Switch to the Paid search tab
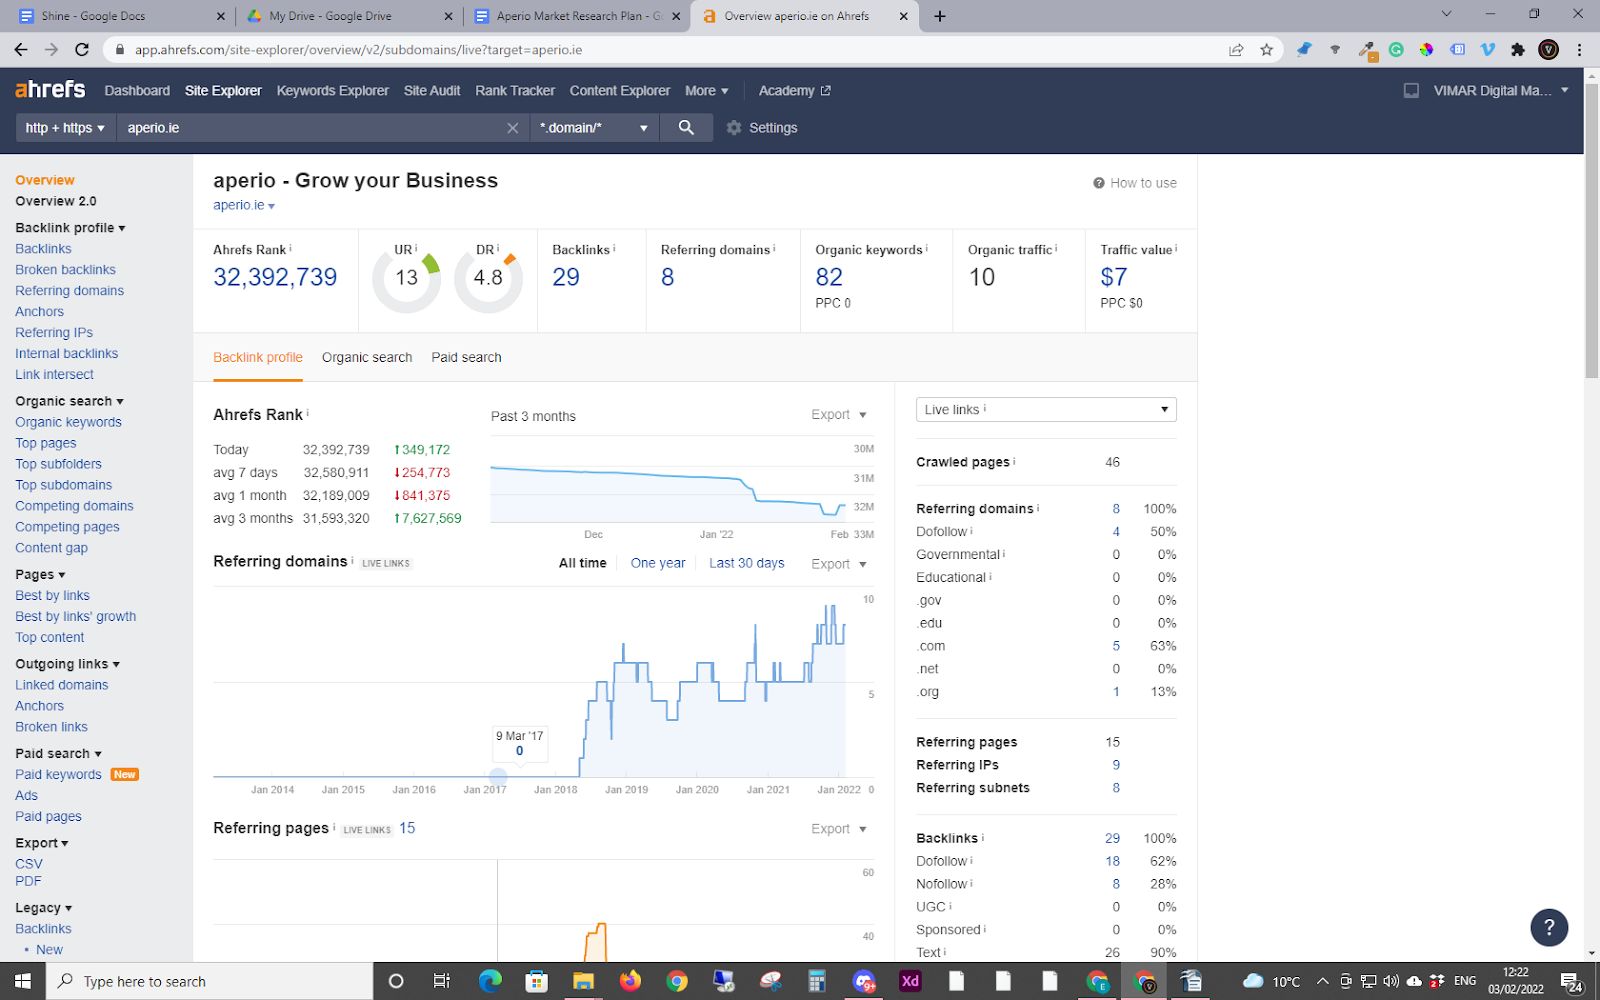The height and width of the screenshot is (1000, 1600). pos(466,357)
